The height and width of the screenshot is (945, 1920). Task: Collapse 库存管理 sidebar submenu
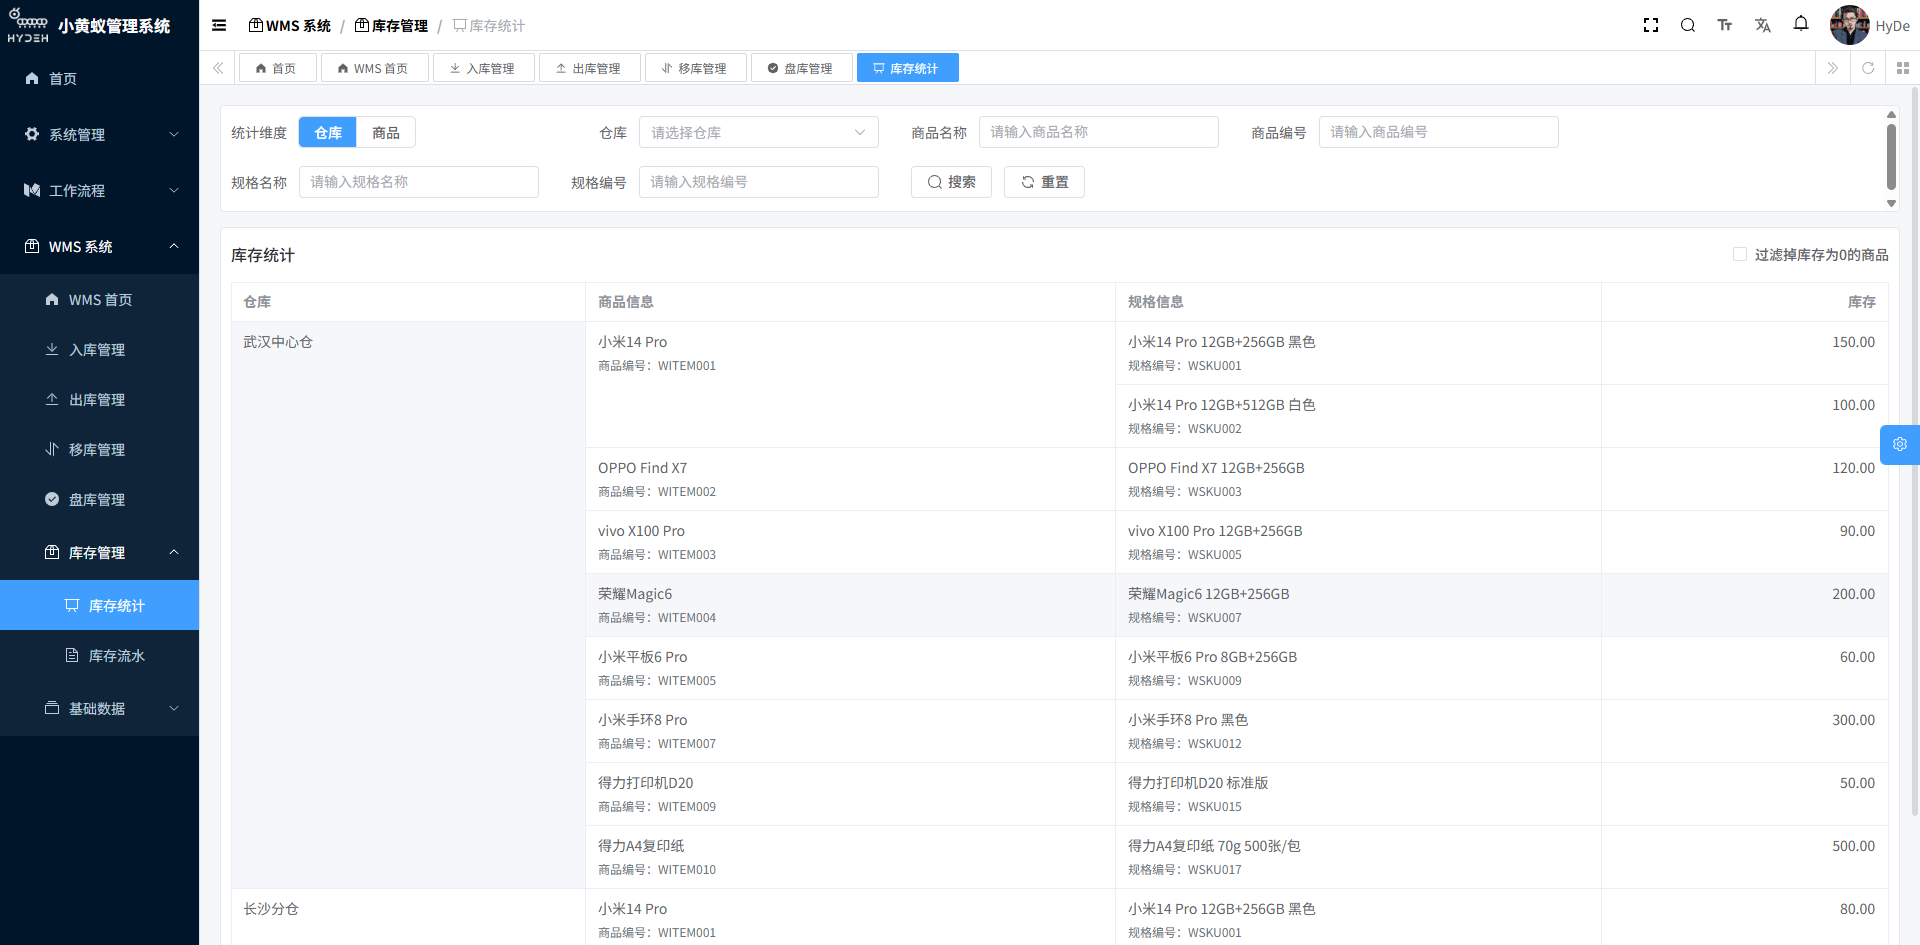coord(100,552)
